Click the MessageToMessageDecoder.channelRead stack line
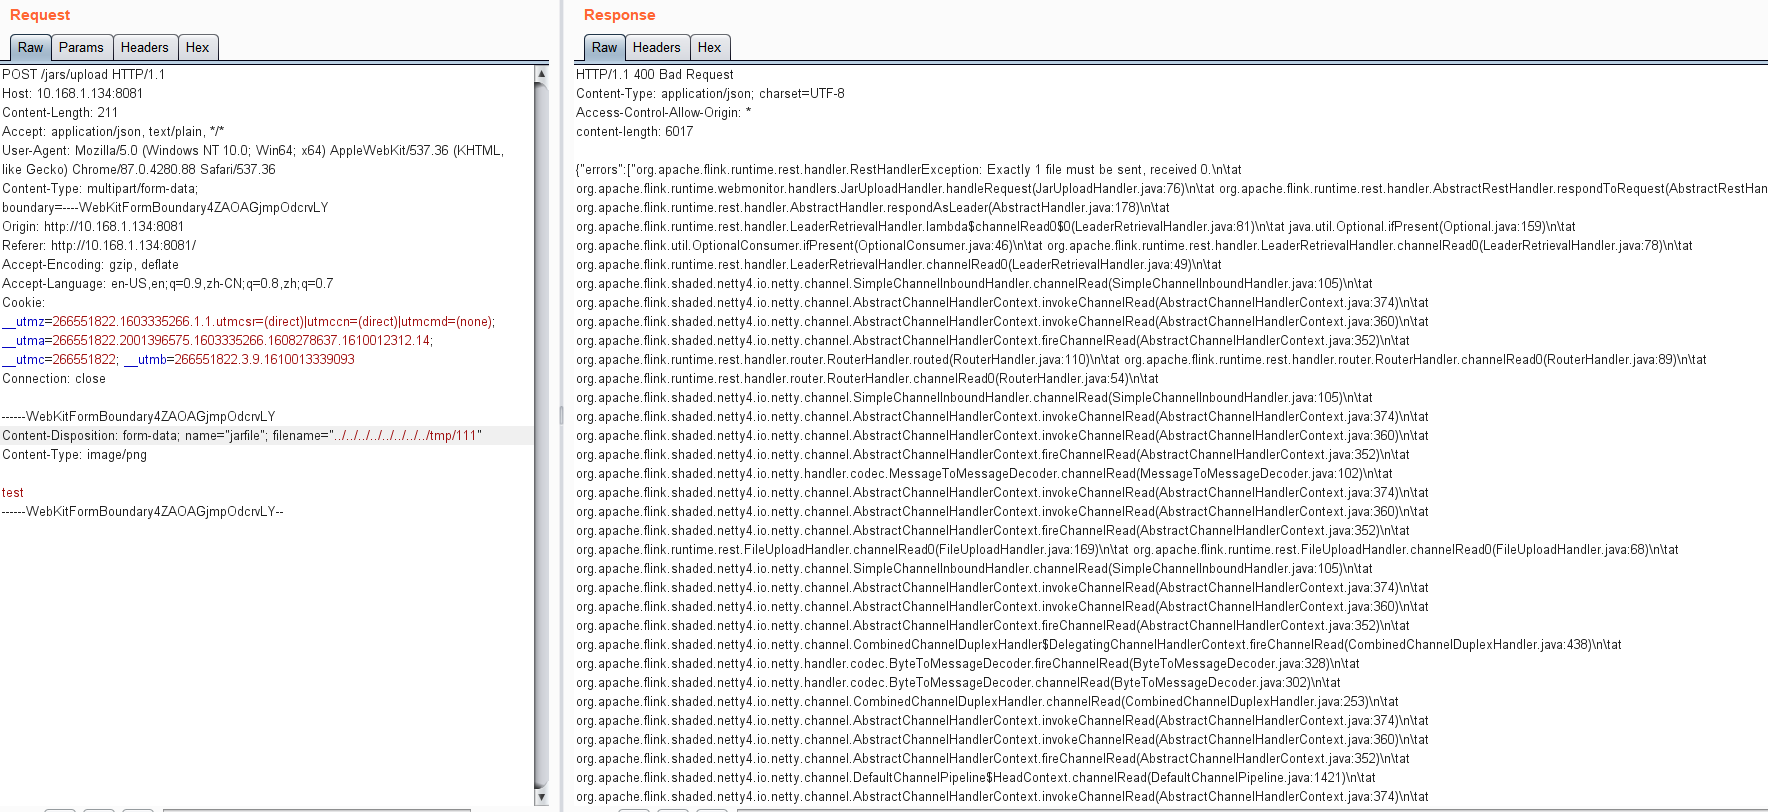The image size is (1768, 812). [x=985, y=473]
